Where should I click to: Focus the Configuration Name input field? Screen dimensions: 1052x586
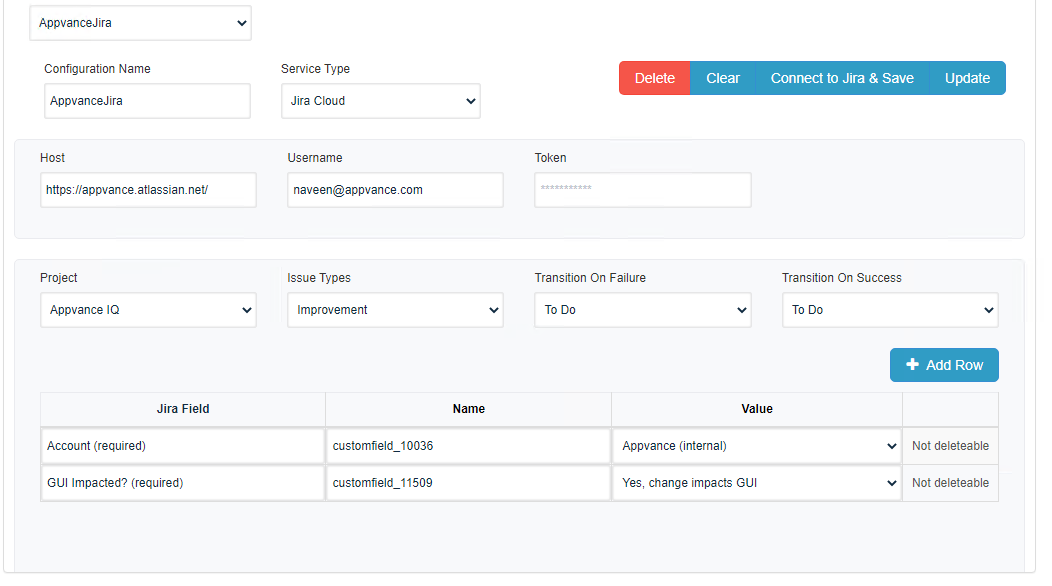(x=148, y=101)
